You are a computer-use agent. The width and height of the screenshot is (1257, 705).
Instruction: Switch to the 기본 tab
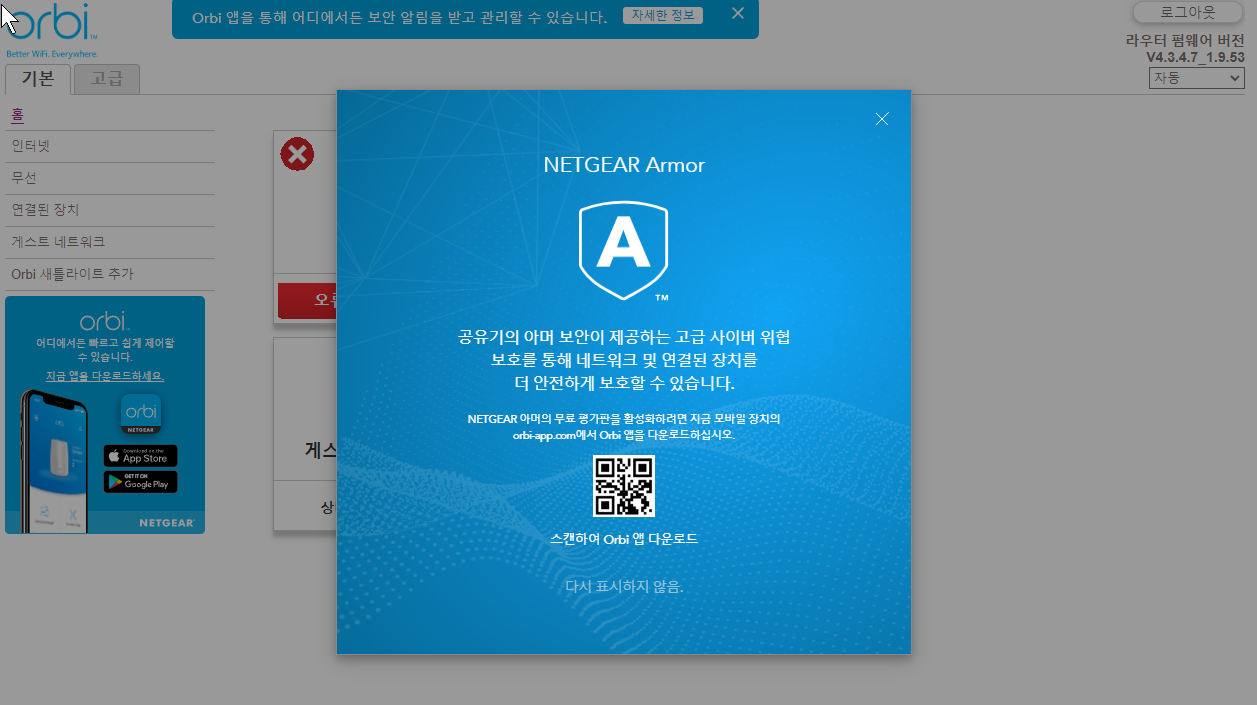(x=38, y=79)
